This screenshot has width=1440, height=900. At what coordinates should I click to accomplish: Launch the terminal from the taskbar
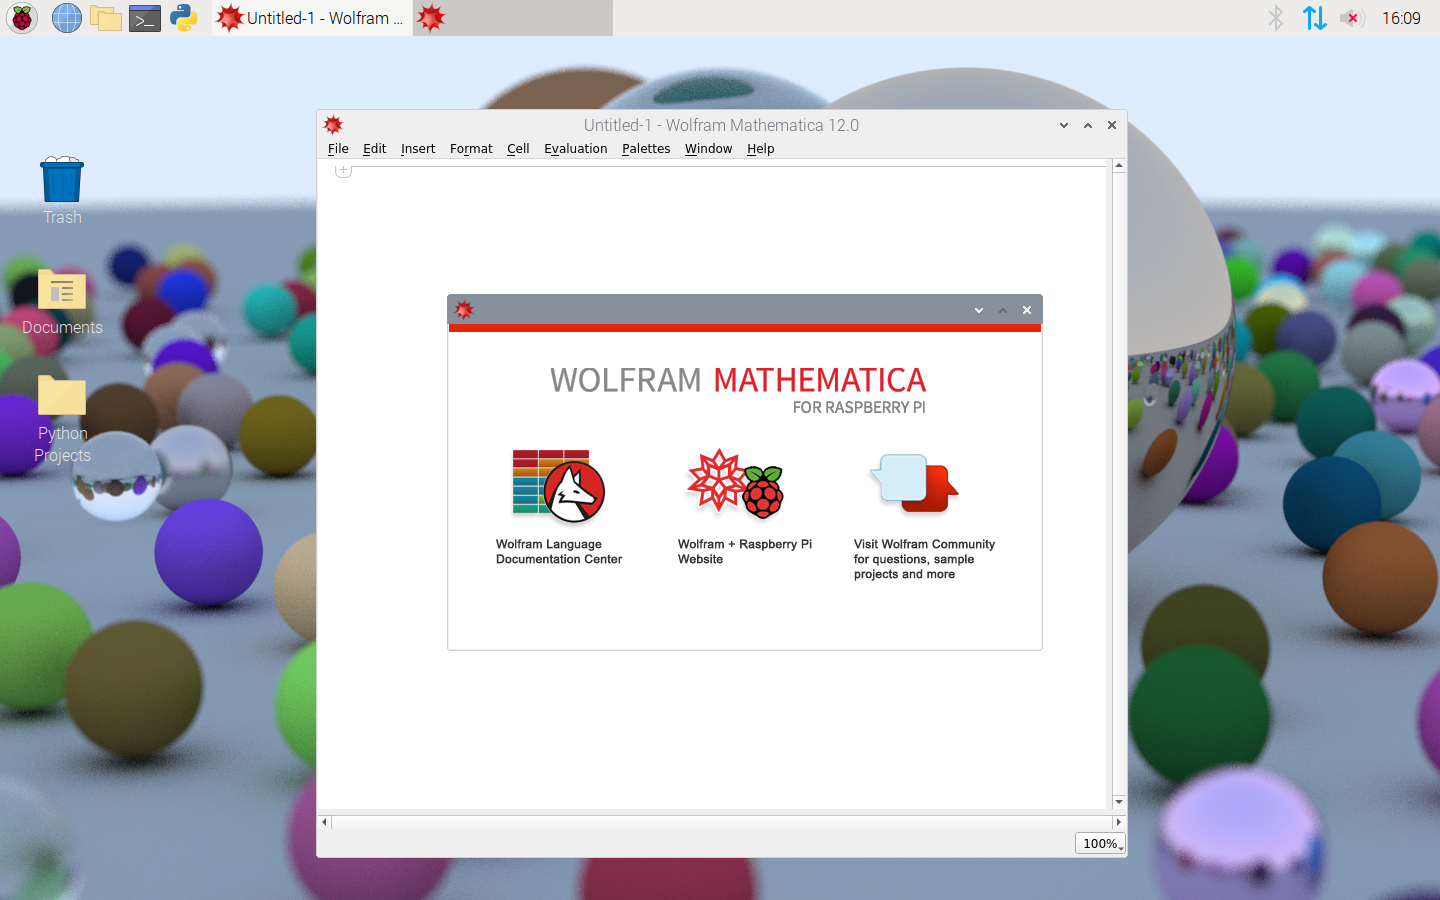tap(145, 18)
